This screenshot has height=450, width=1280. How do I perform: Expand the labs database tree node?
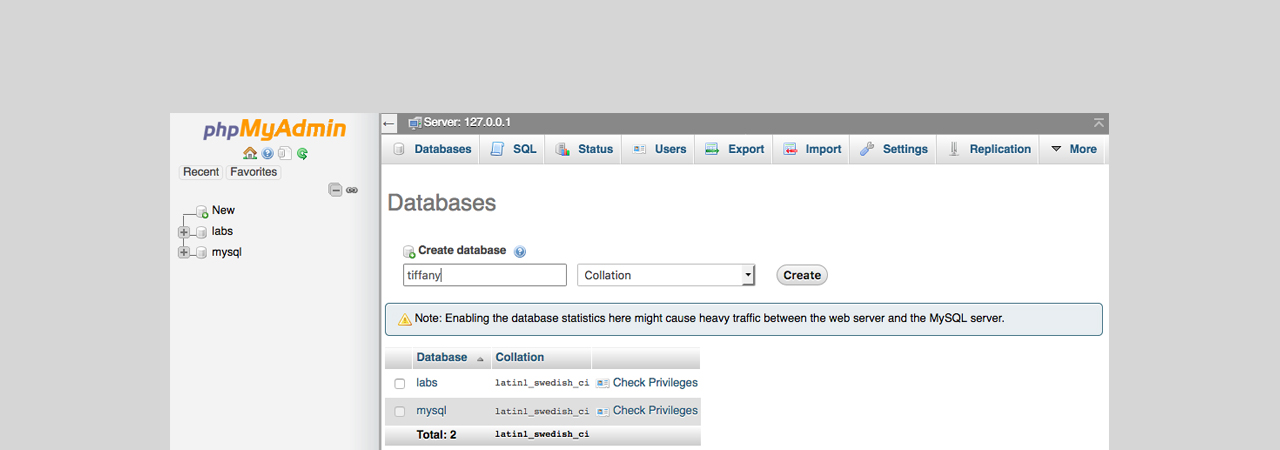pos(184,232)
